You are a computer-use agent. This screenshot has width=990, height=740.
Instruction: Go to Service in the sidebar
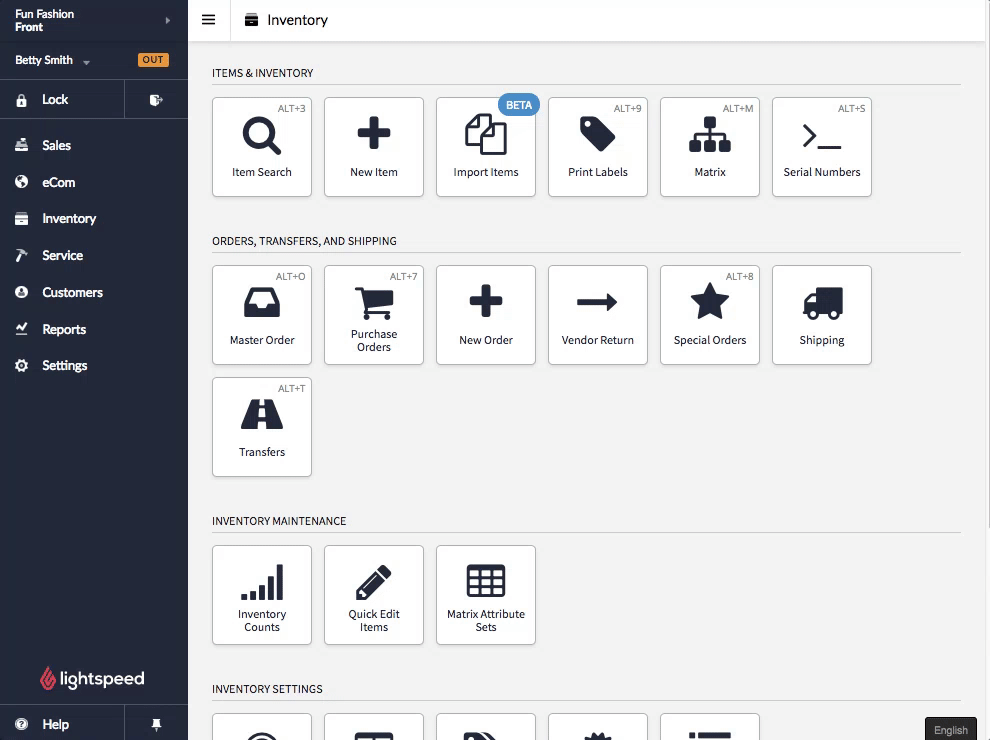93,256
